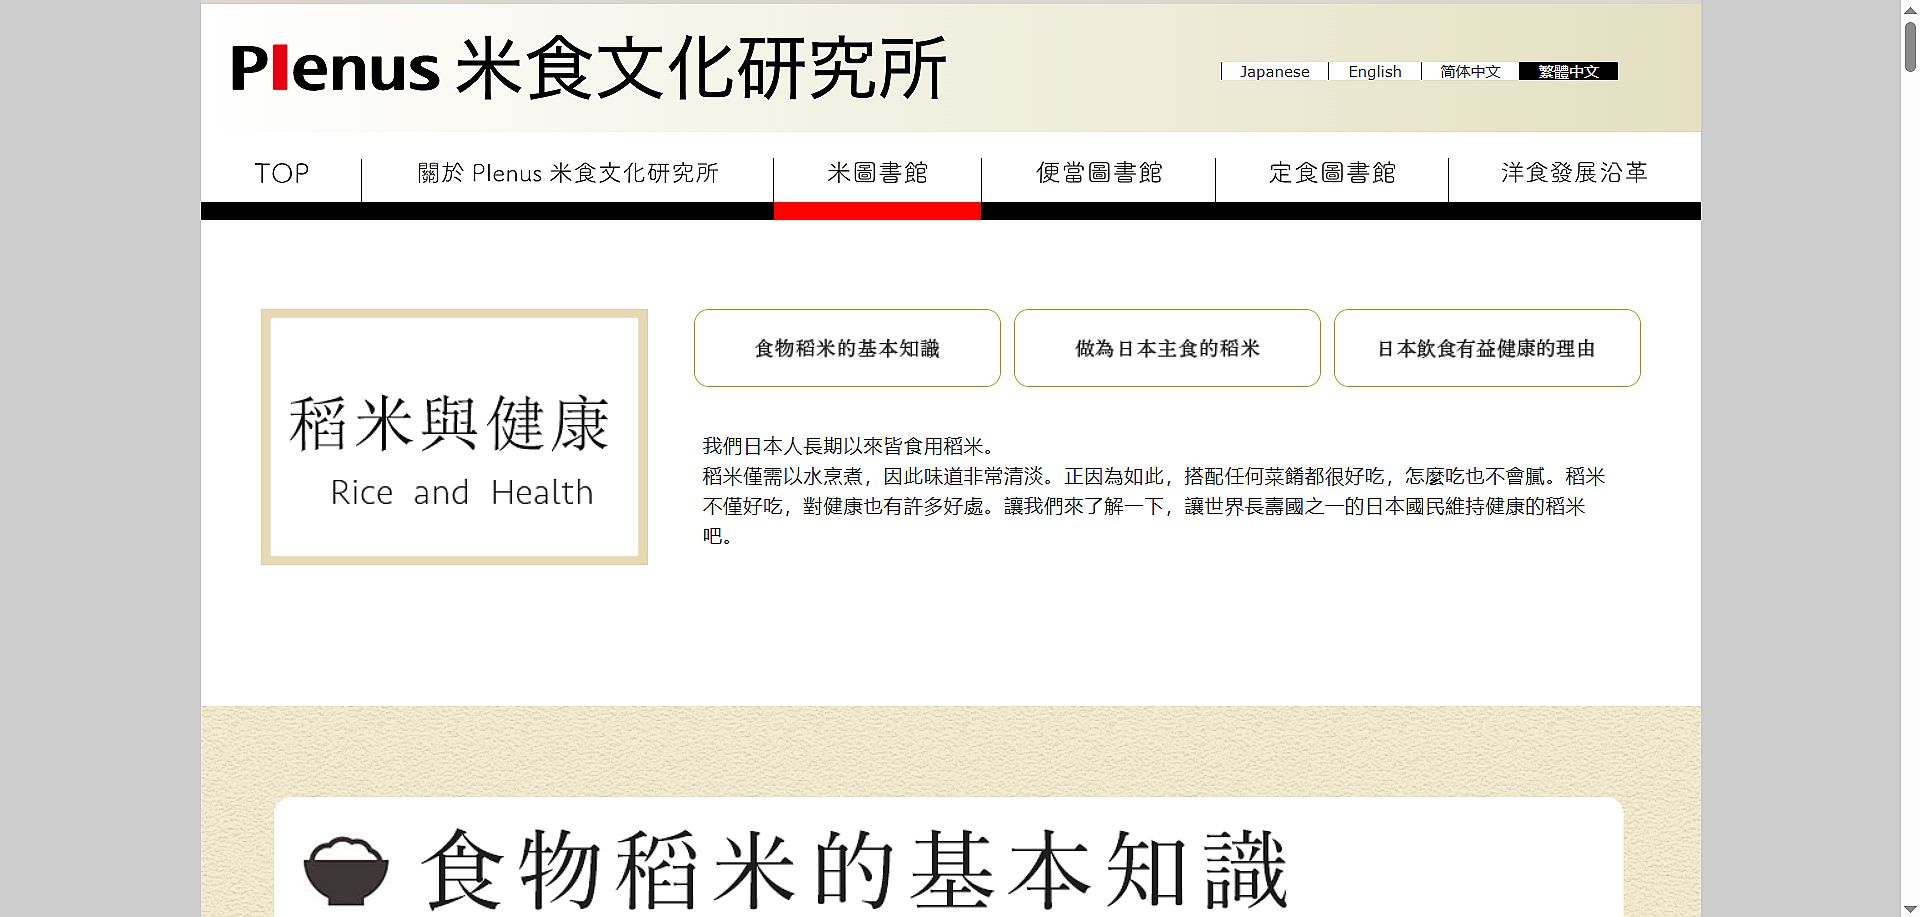Viewport: 1920px width, 917px height.
Task: Click the Plenus 米食文化研究所 logo
Action: [587, 68]
